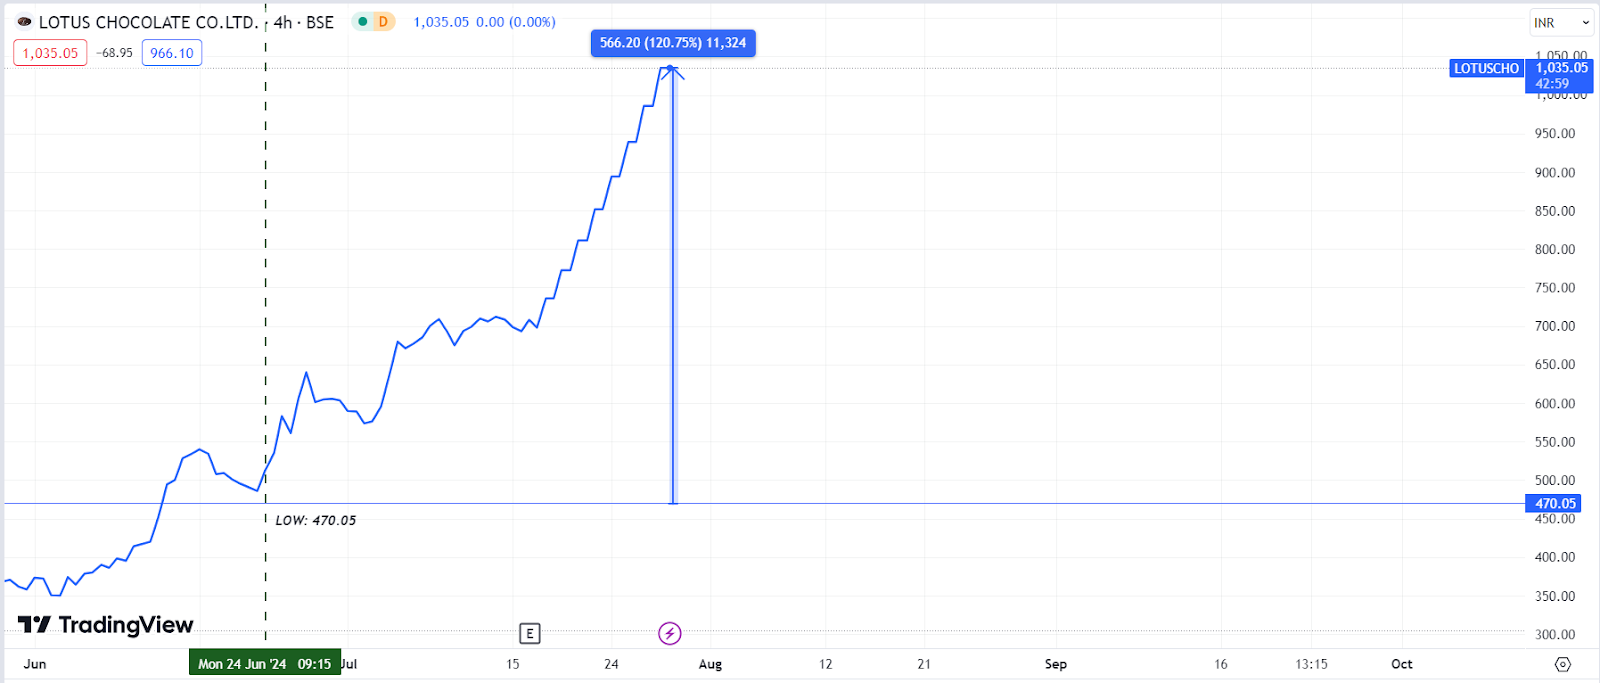Screen dimensions: 1600x683
Task: Click the 4h interval text in legend
Action: 283,22
